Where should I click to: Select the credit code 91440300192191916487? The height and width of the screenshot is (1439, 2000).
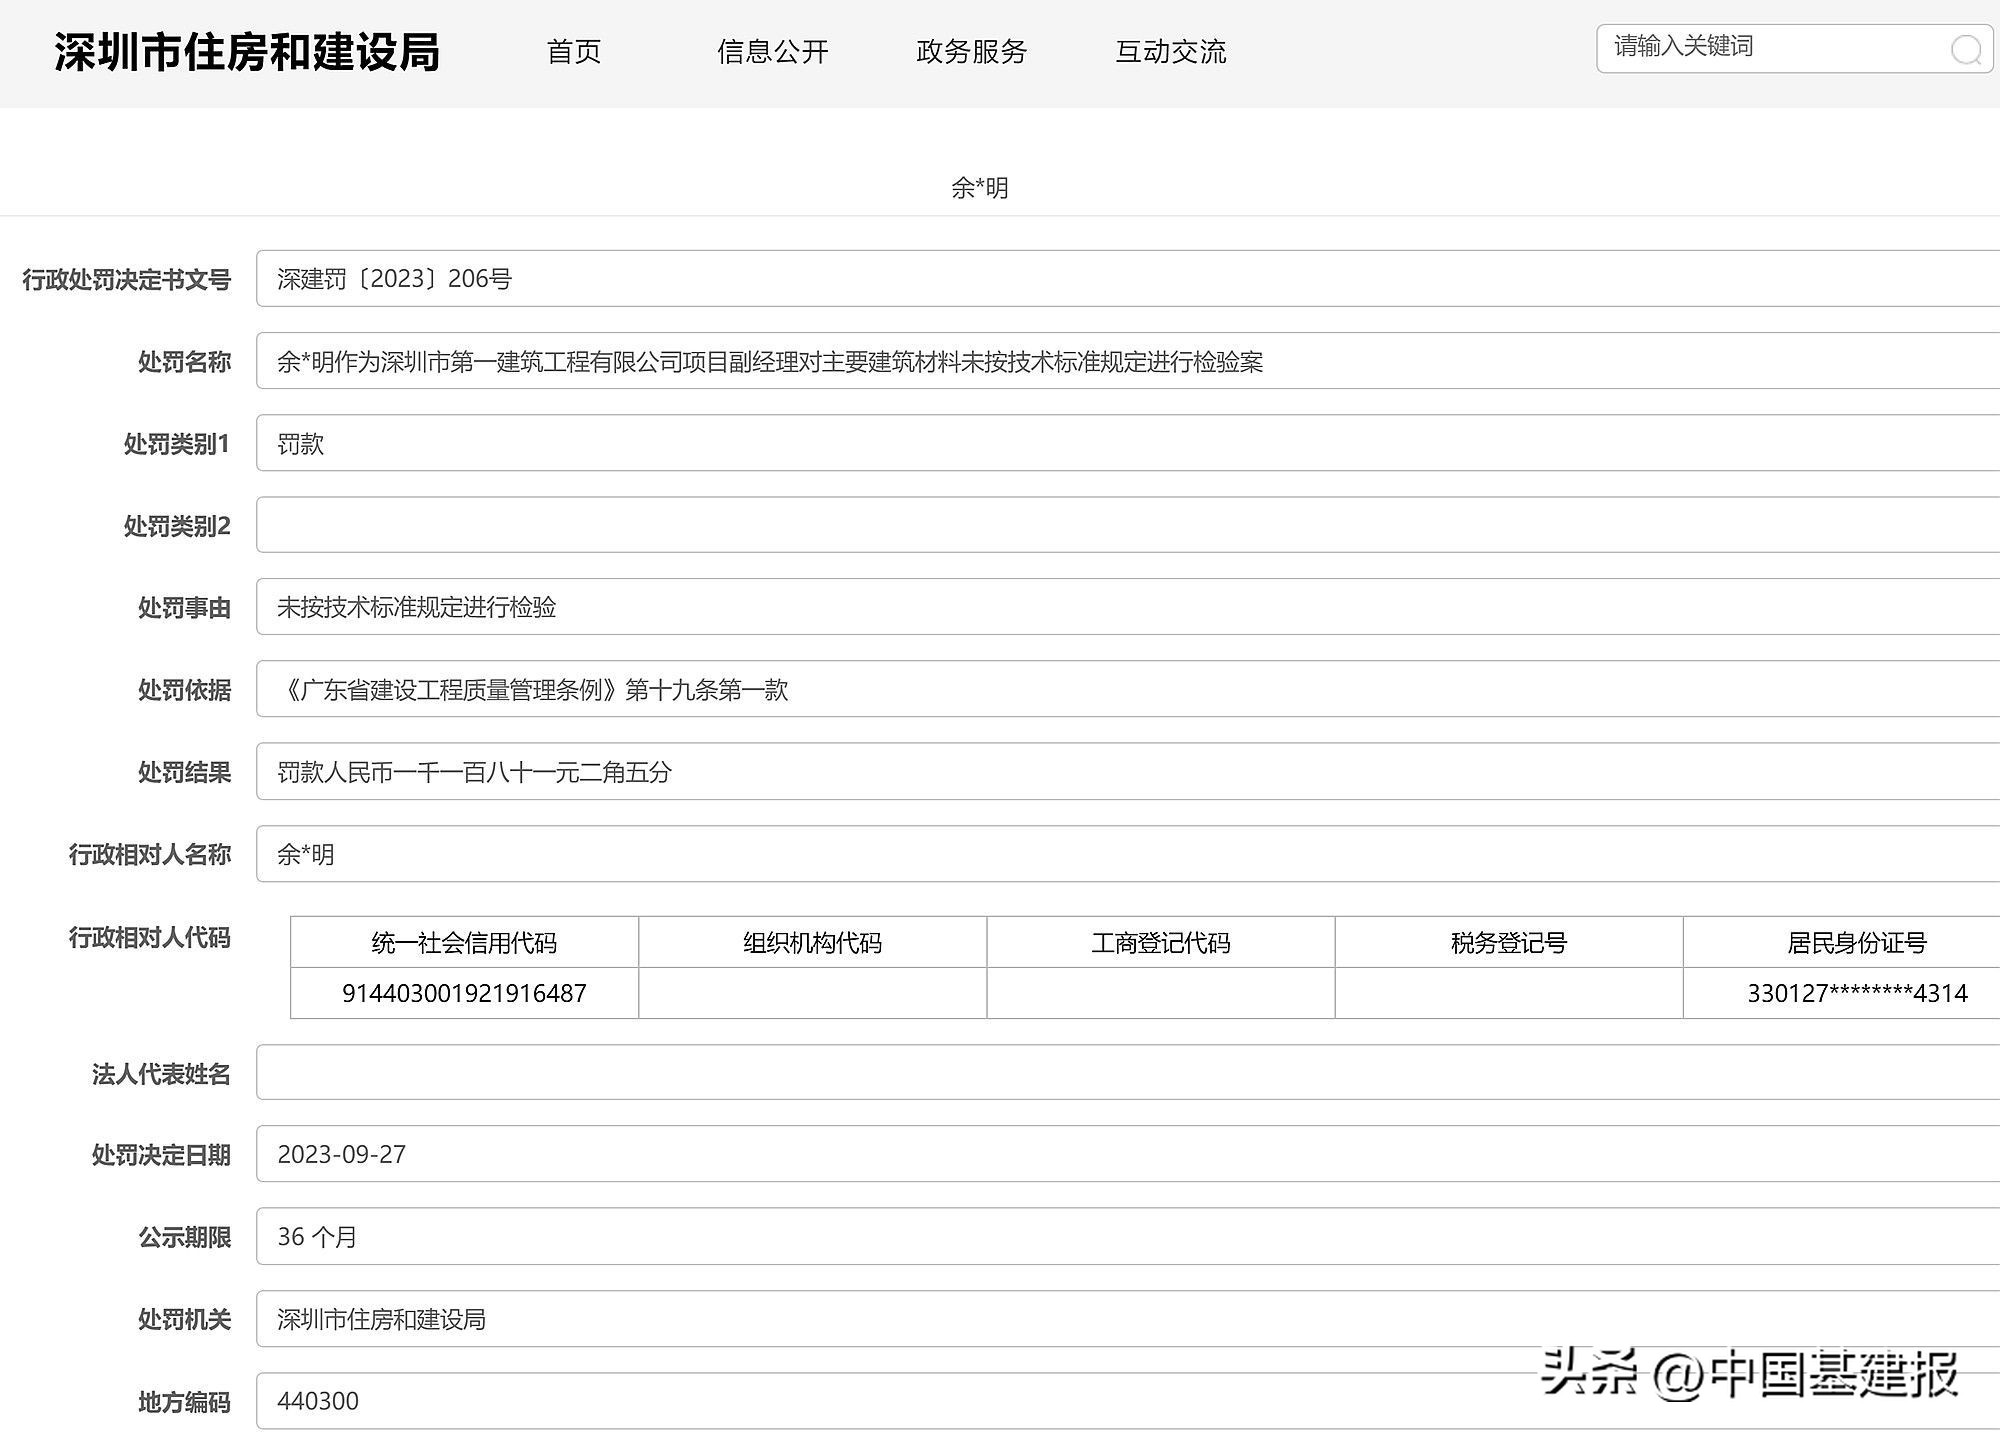[x=463, y=993]
